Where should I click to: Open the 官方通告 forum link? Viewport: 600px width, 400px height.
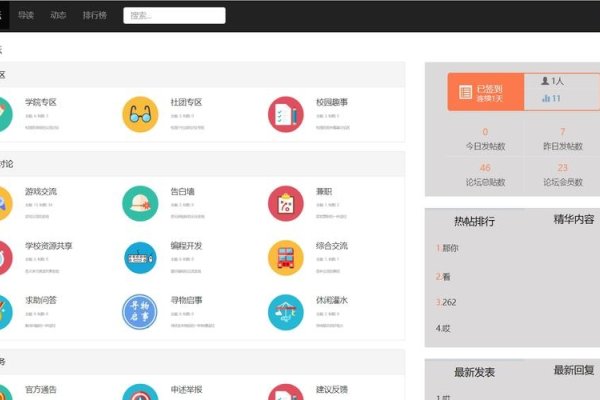[x=41, y=390]
